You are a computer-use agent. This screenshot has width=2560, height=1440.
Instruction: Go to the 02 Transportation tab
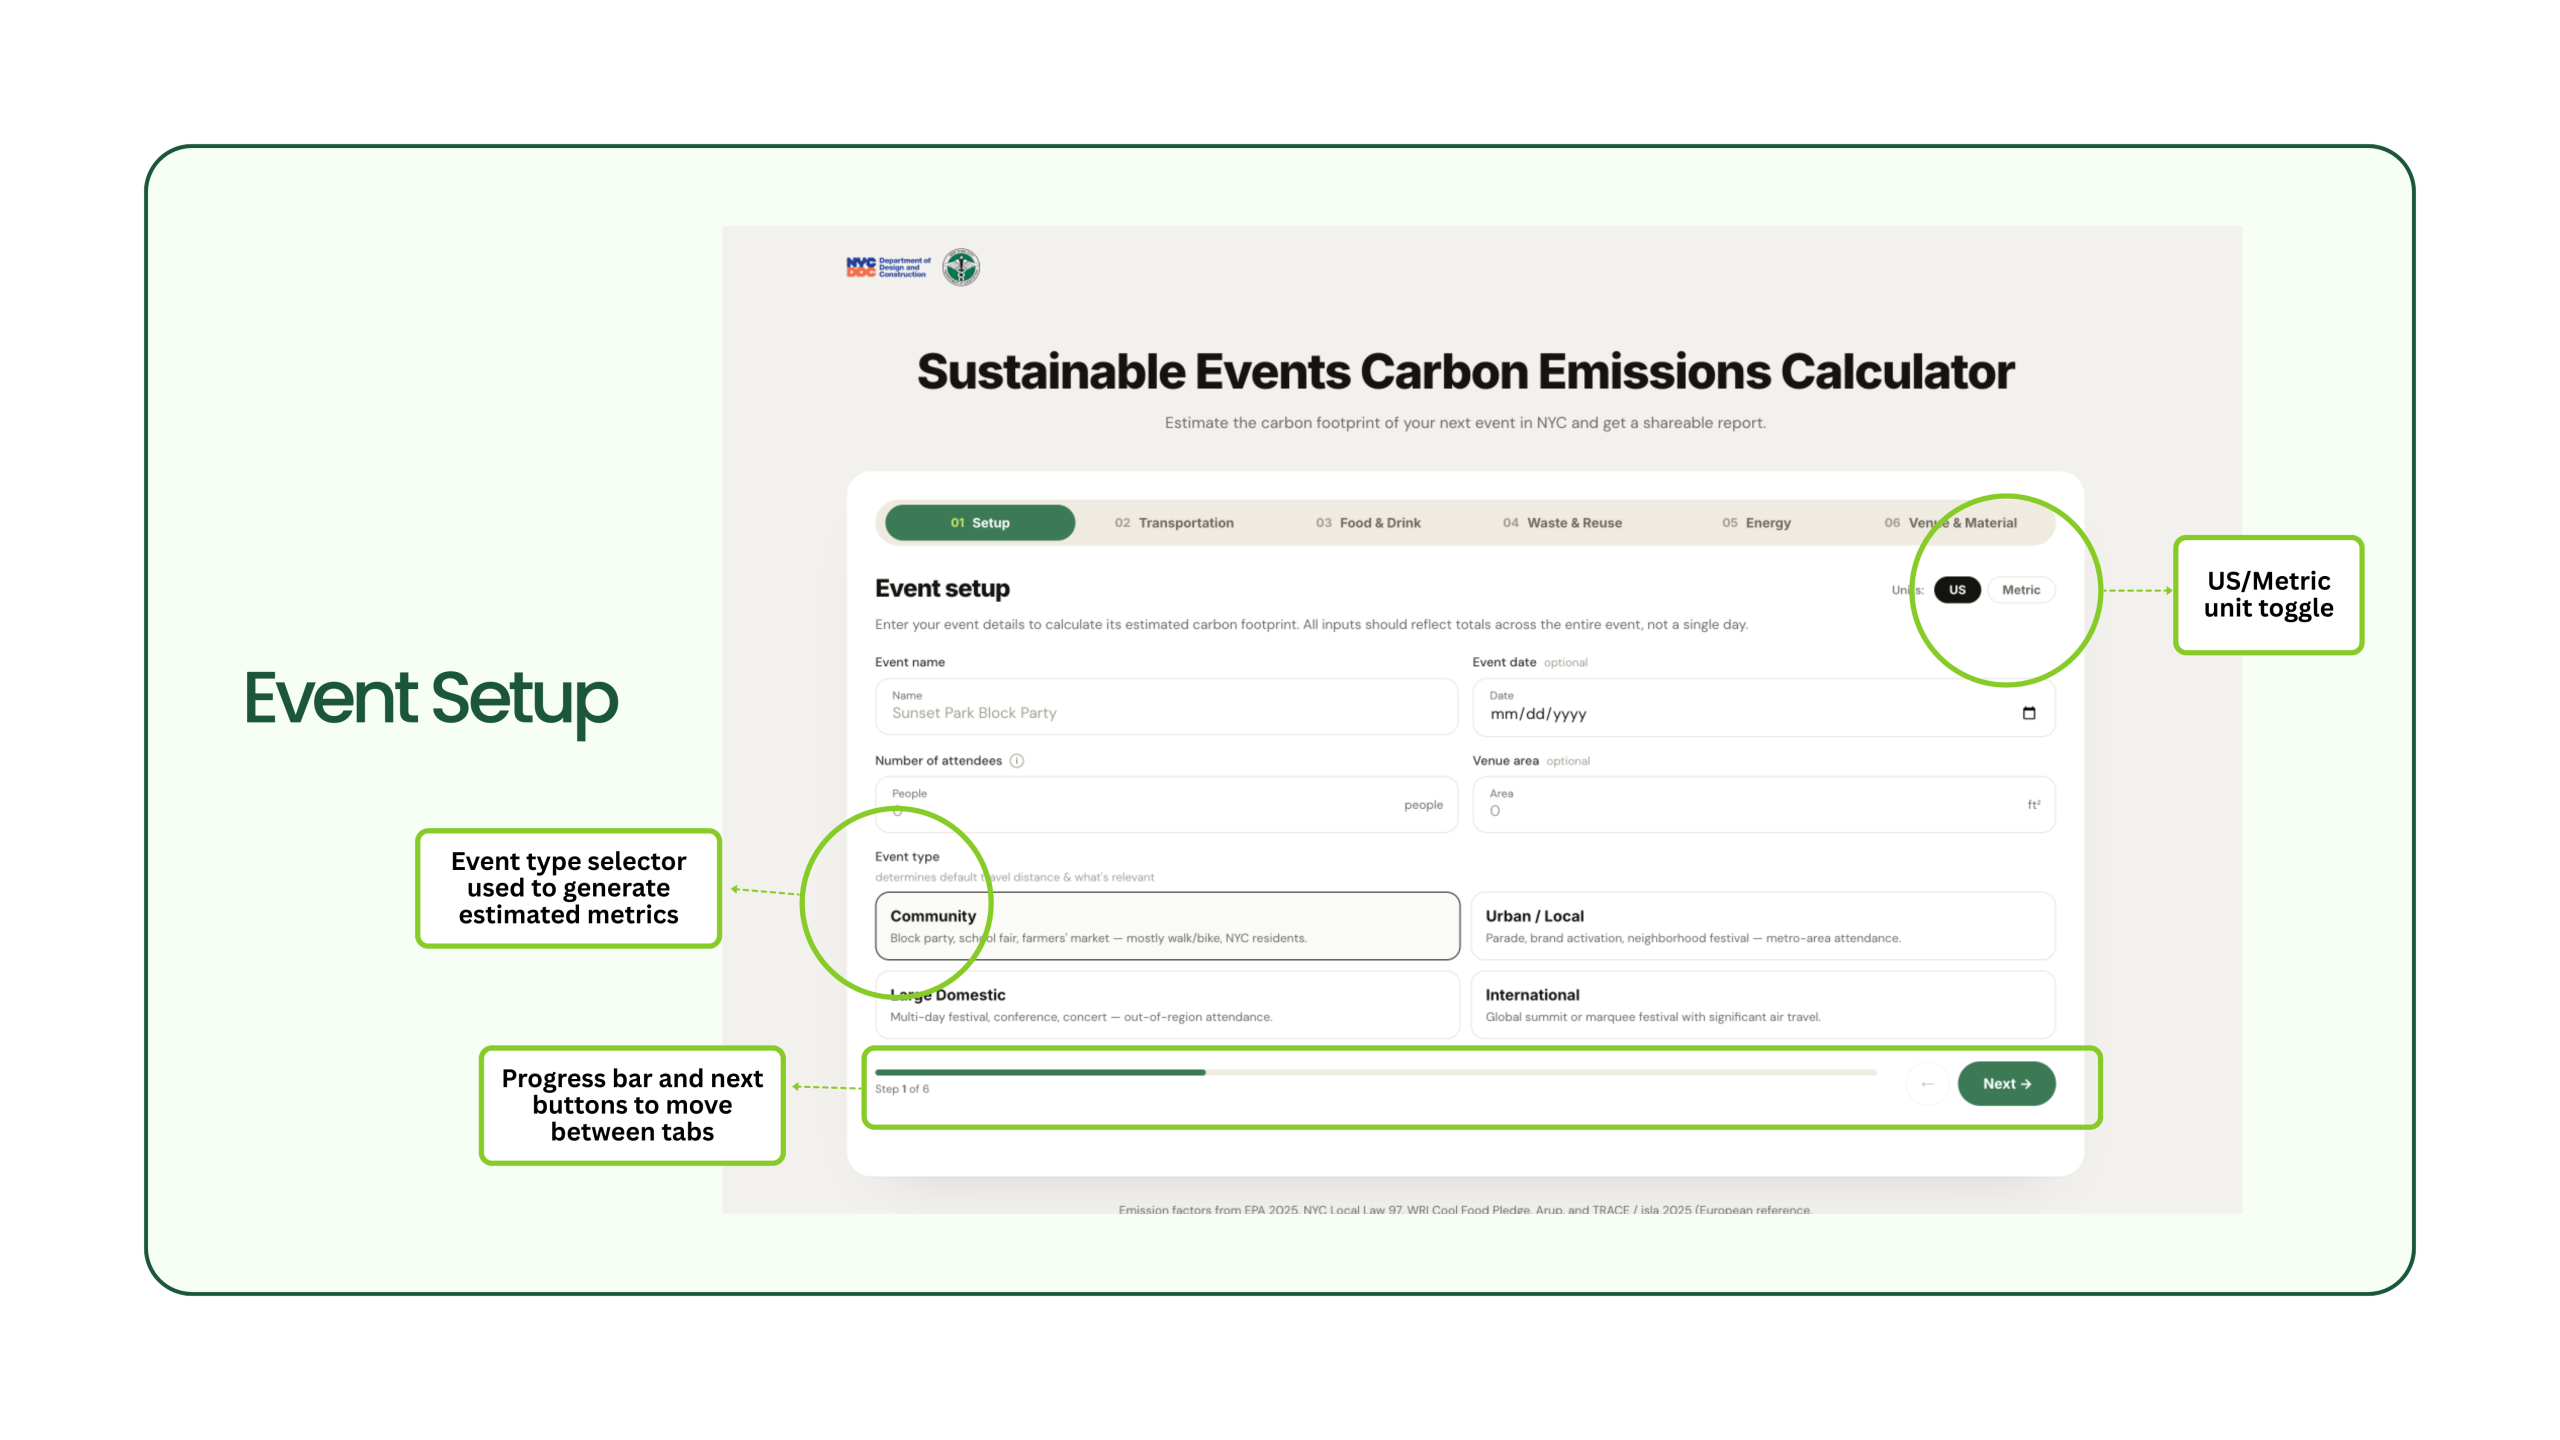(x=1174, y=523)
